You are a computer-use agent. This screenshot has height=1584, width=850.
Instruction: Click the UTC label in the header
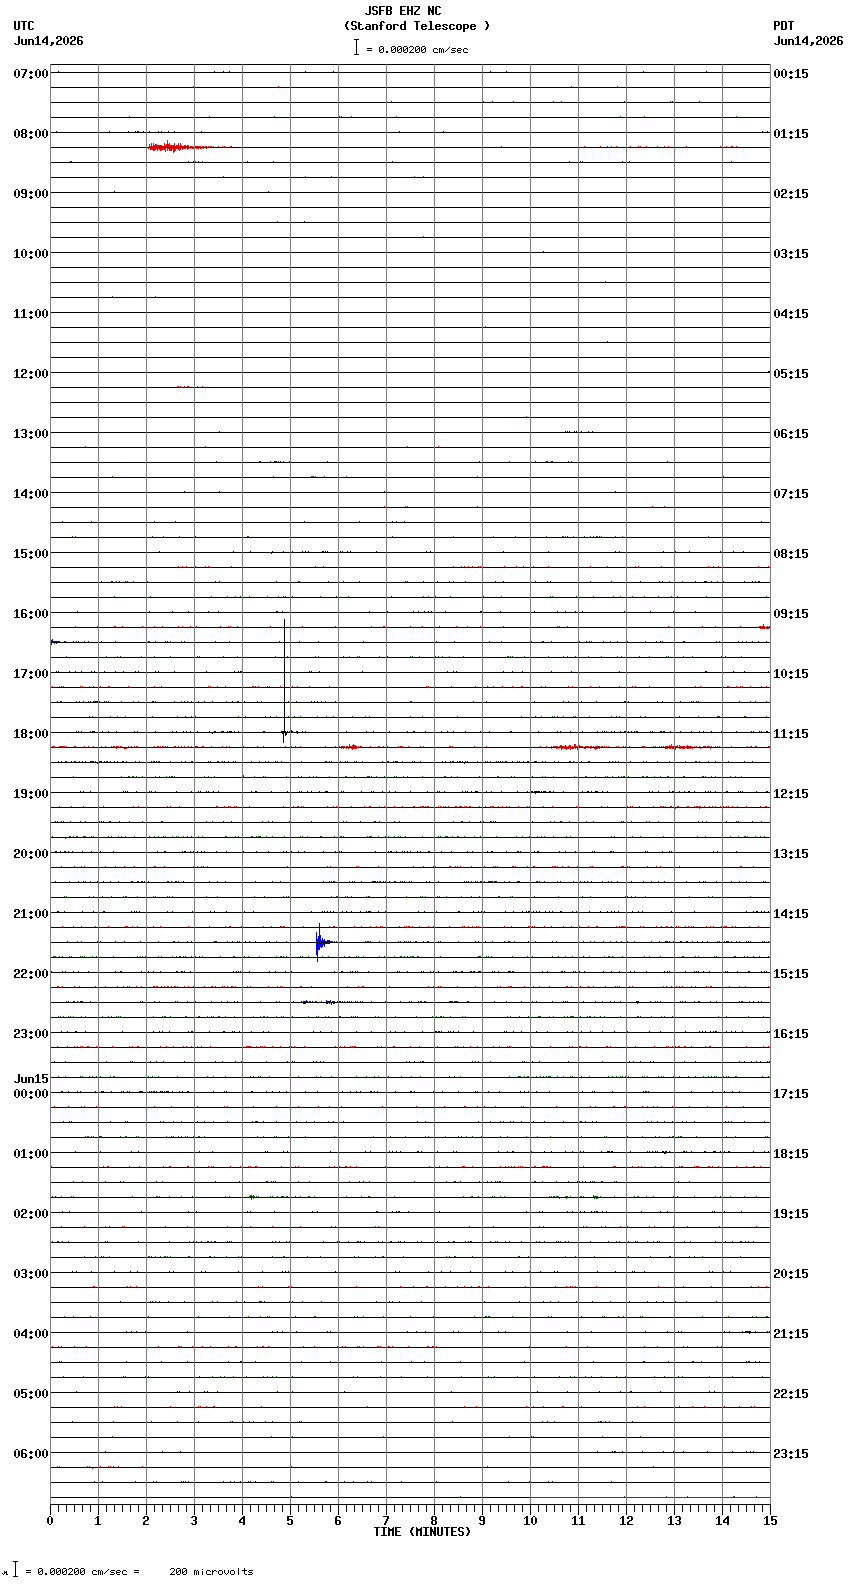coord(24,26)
